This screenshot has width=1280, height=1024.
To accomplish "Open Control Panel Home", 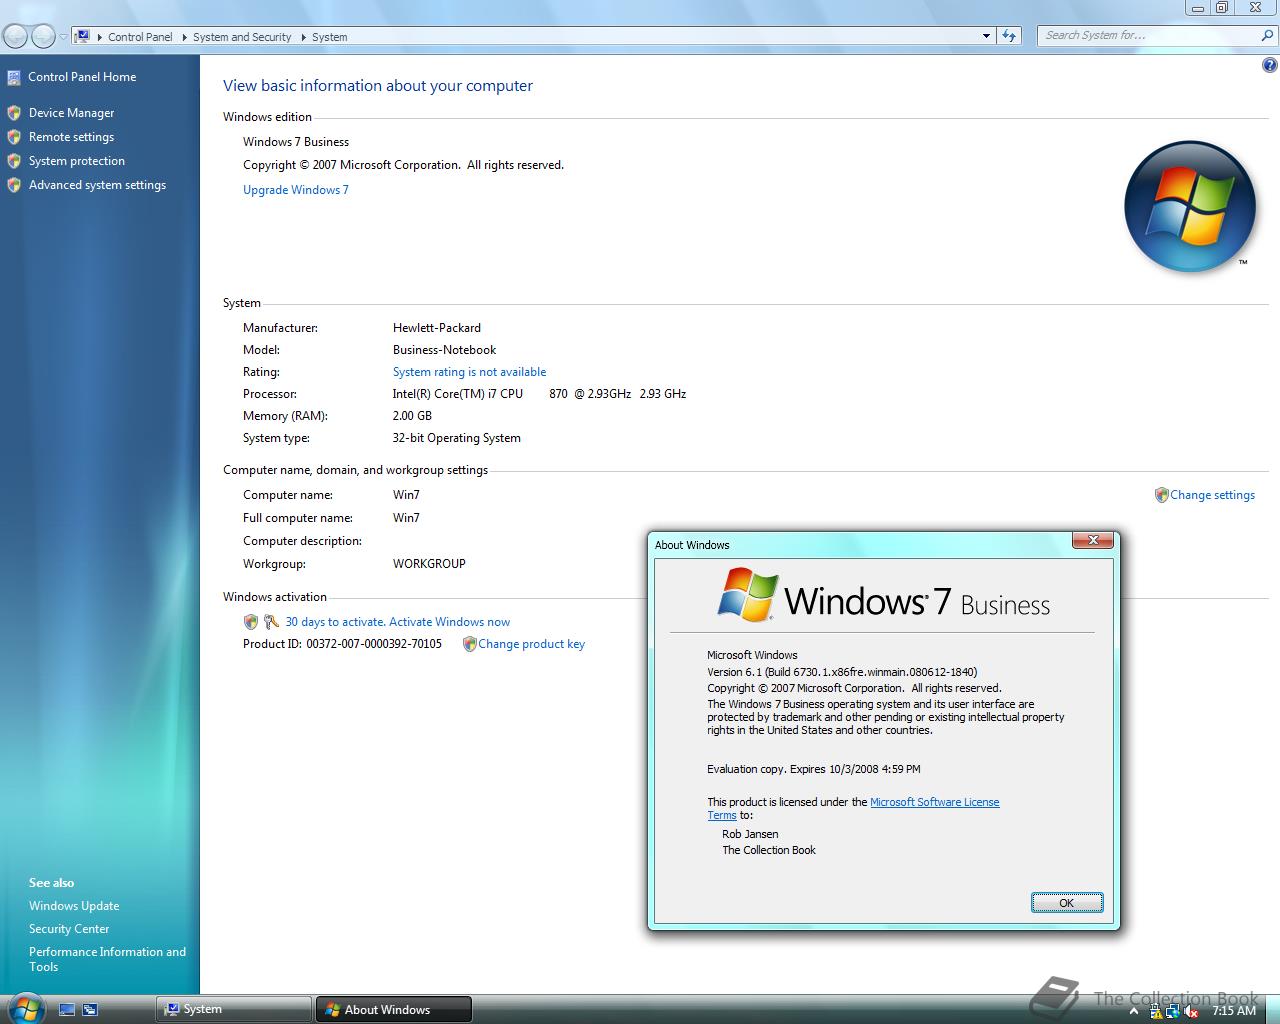I will click(82, 77).
